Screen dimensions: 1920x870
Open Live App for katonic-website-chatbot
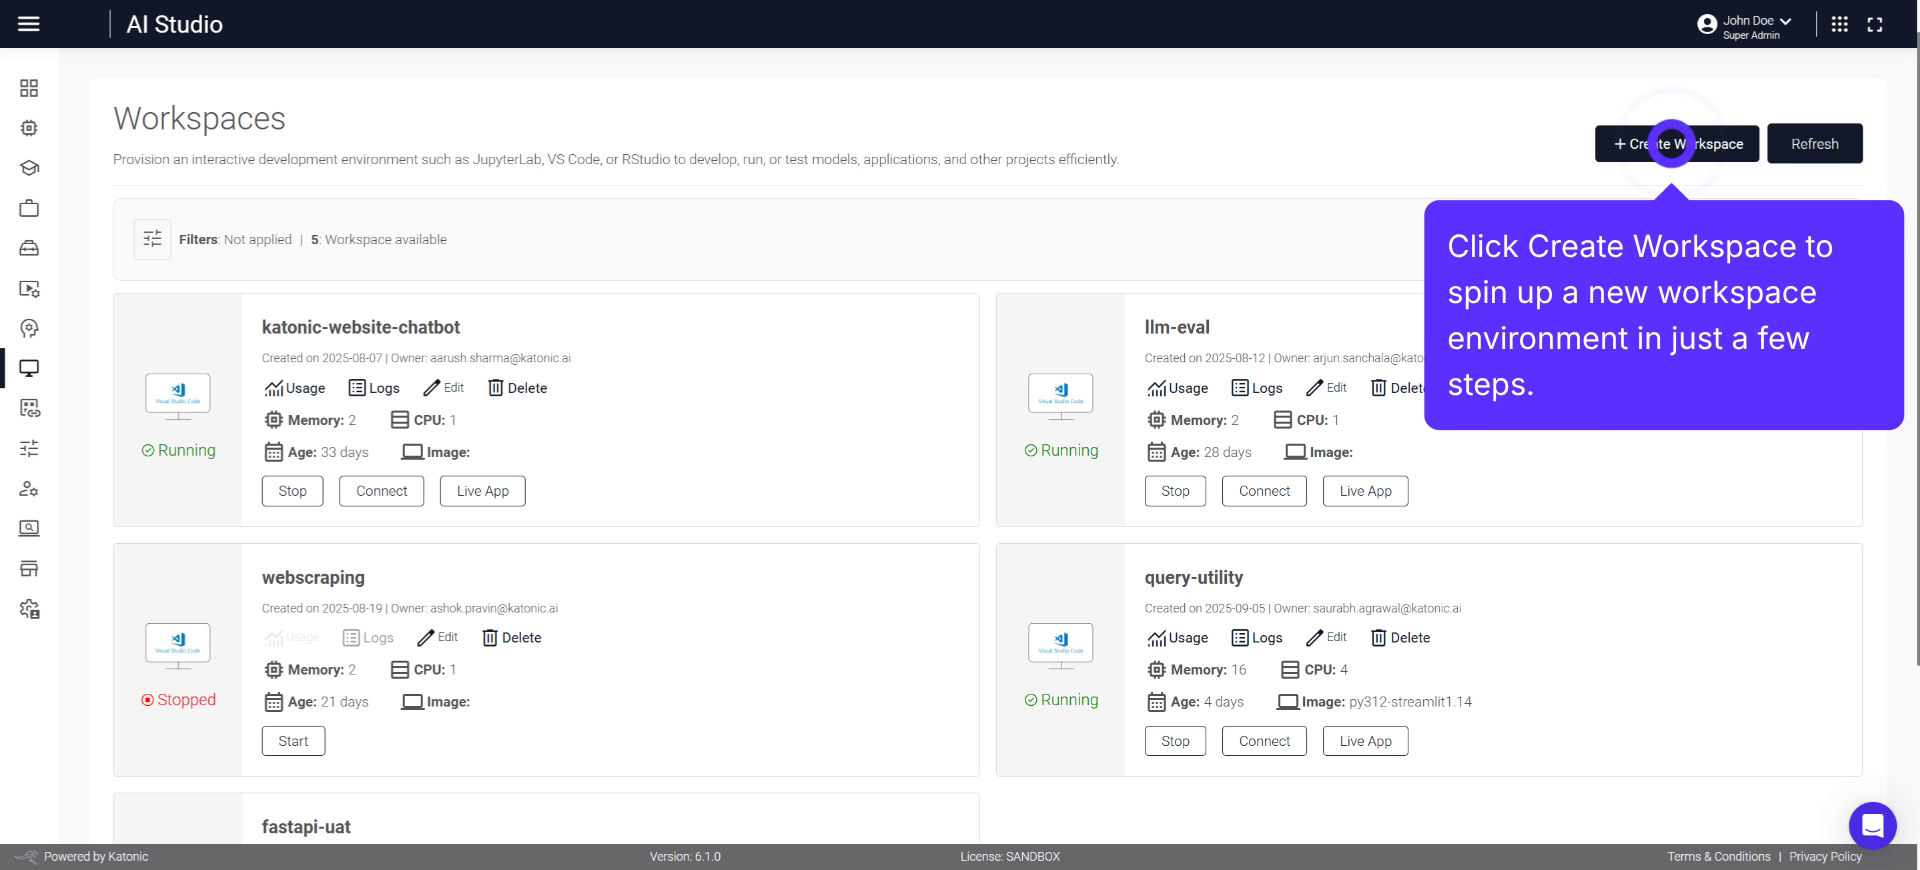click(482, 491)
